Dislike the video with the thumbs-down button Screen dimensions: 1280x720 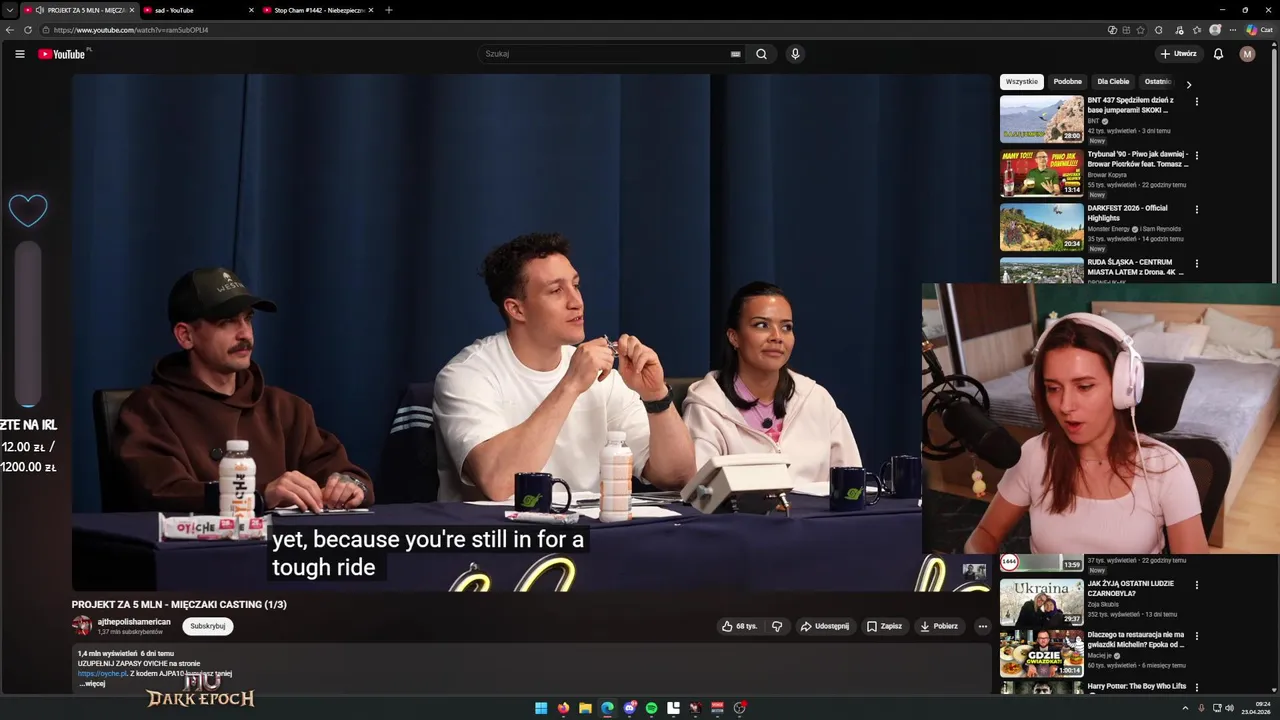(777, 626)
